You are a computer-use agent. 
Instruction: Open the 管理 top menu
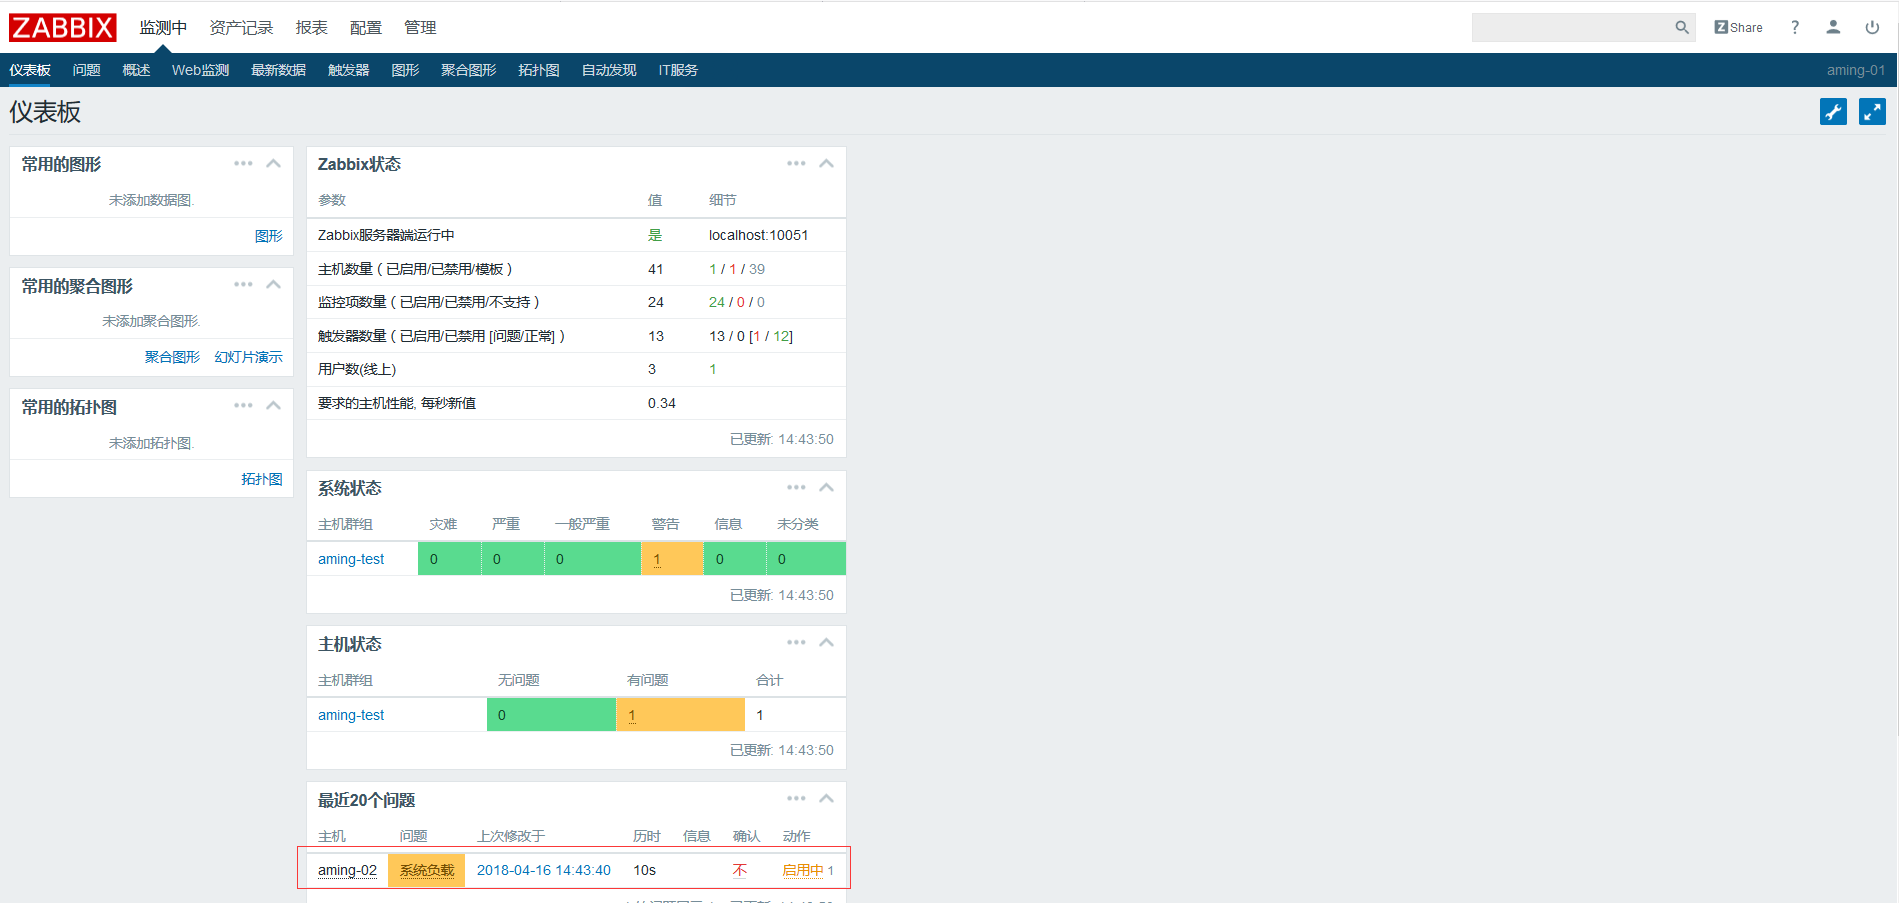point(420,27)
